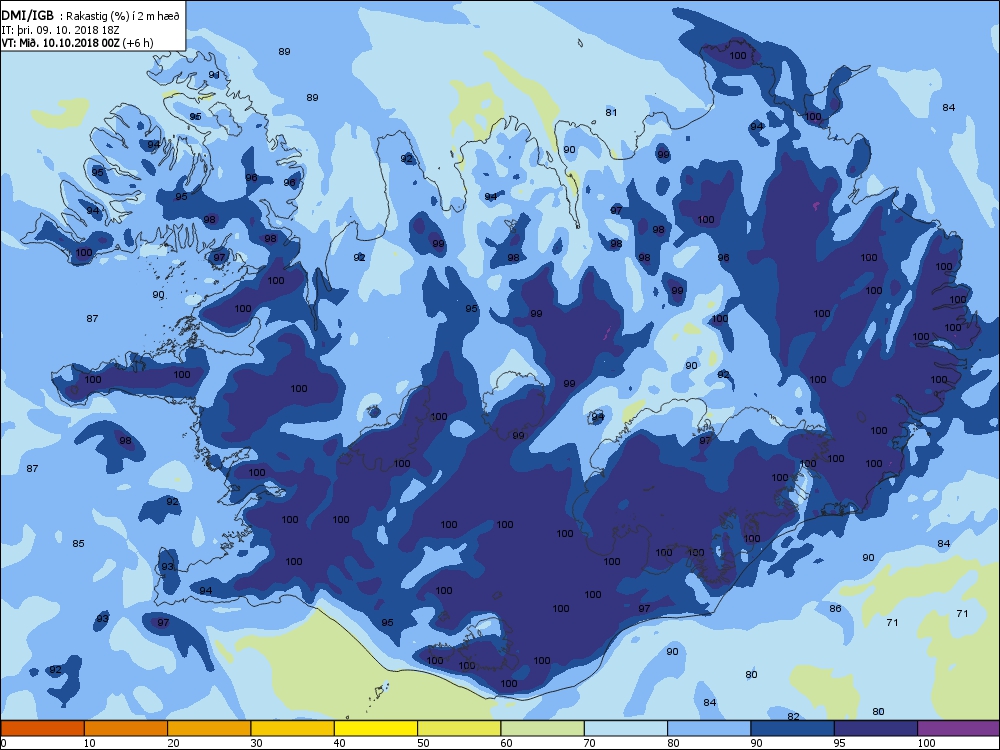
Task: Click the legend tick label 30
Action: 256,743
